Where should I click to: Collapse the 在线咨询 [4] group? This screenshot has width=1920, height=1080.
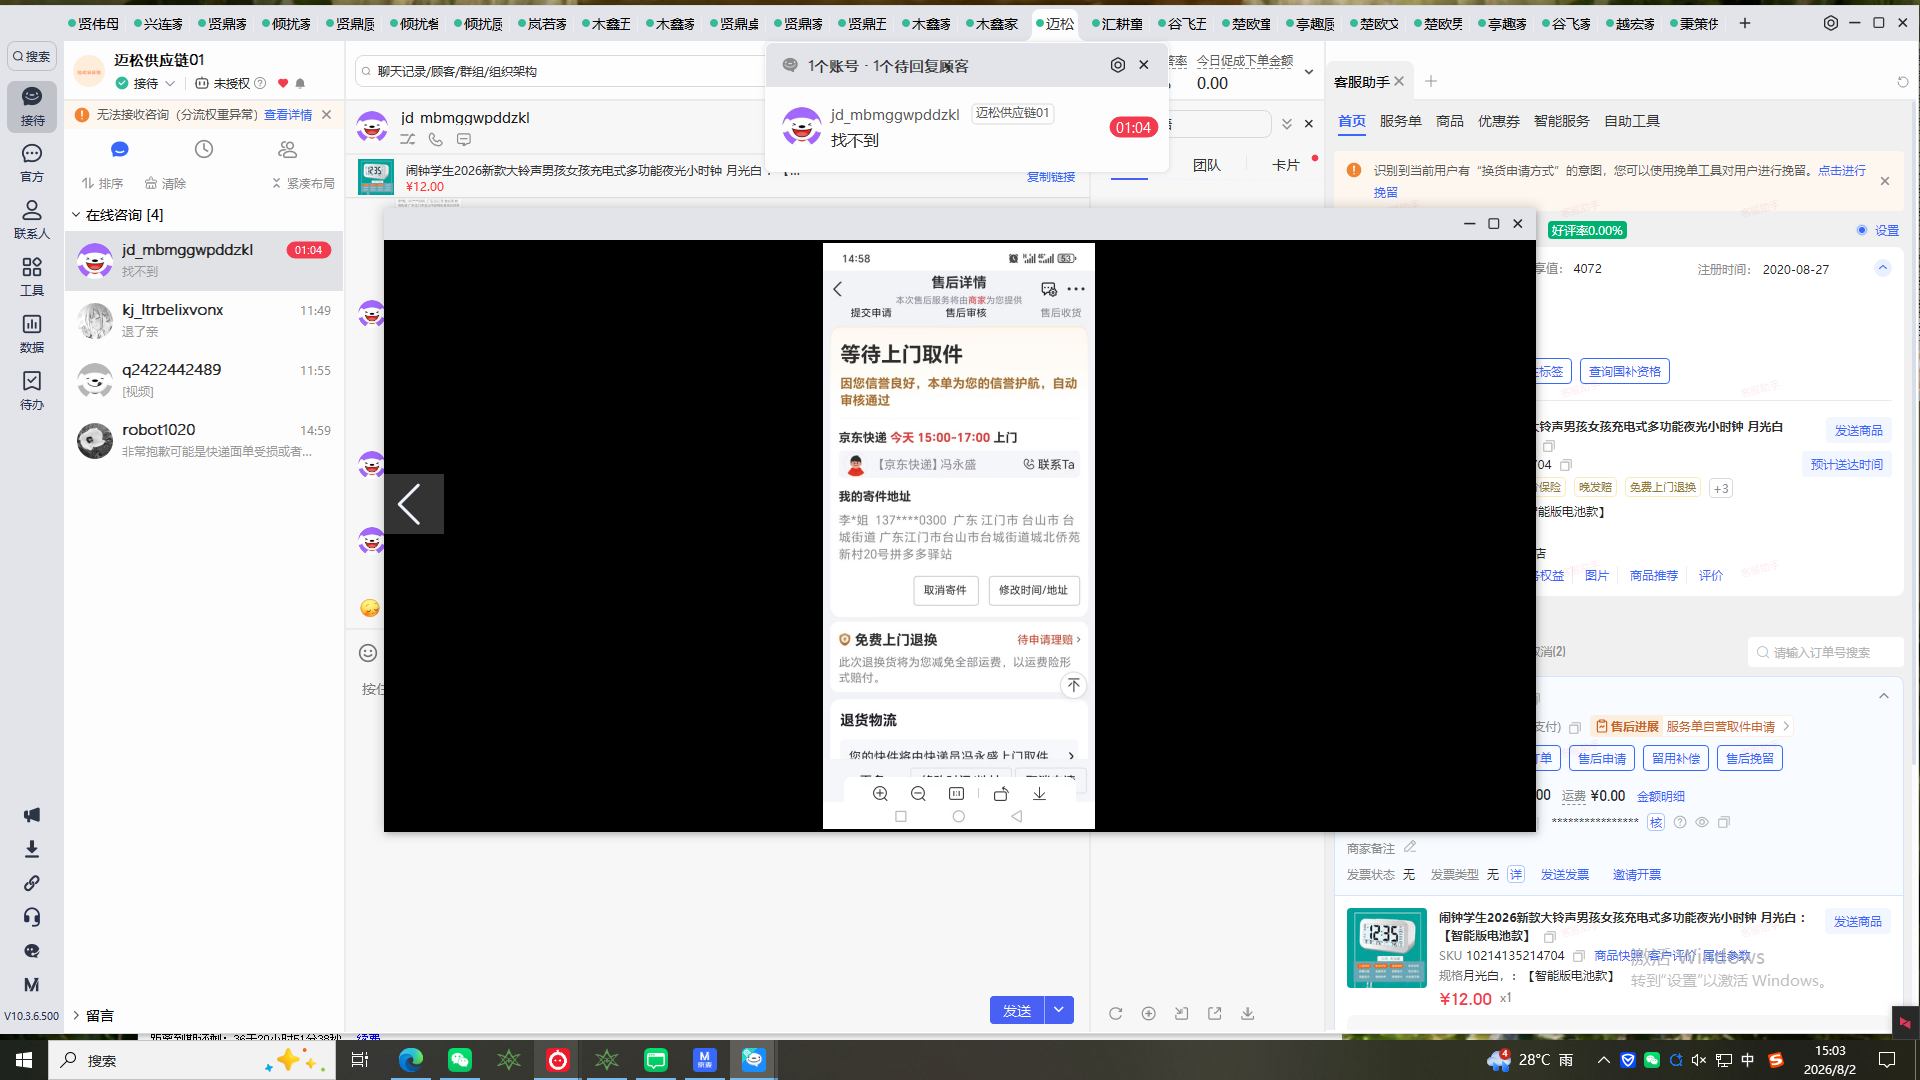click(x=76, y=215)
